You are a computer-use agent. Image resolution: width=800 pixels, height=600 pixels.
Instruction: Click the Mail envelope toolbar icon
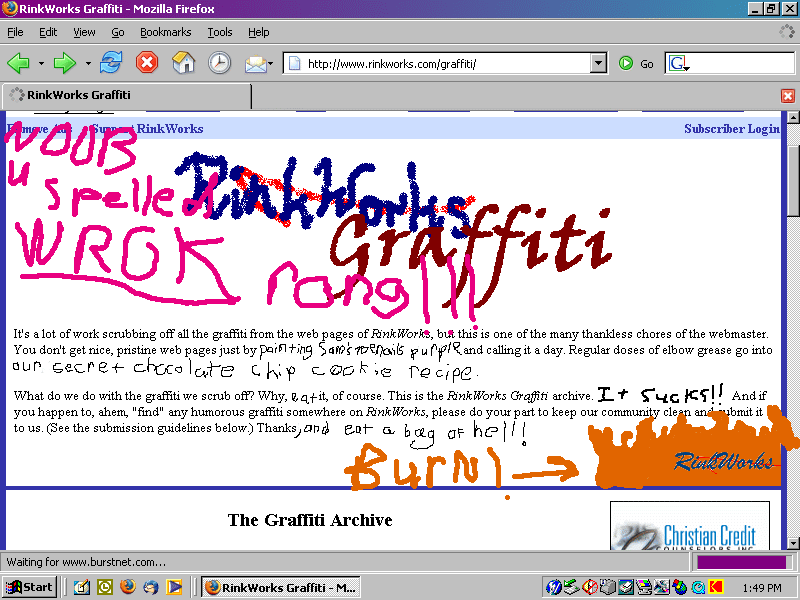click(x=255, y=64)
